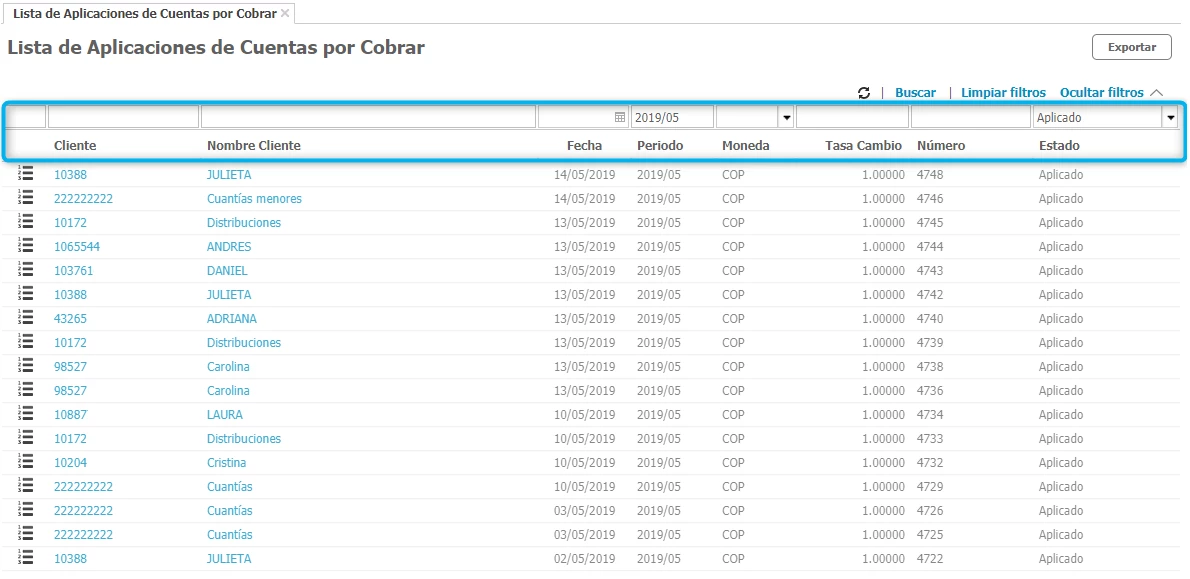Open the Moneda filter dropdown
This screenshot has height=579, width=1190.
tap(786, 118)
